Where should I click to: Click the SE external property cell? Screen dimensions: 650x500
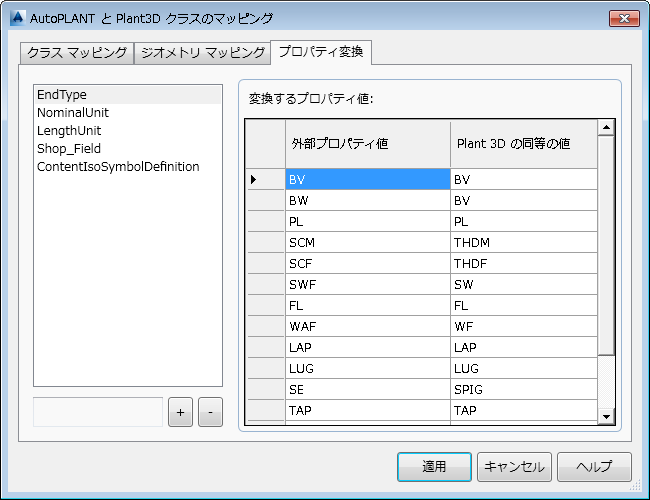(368, 390)
